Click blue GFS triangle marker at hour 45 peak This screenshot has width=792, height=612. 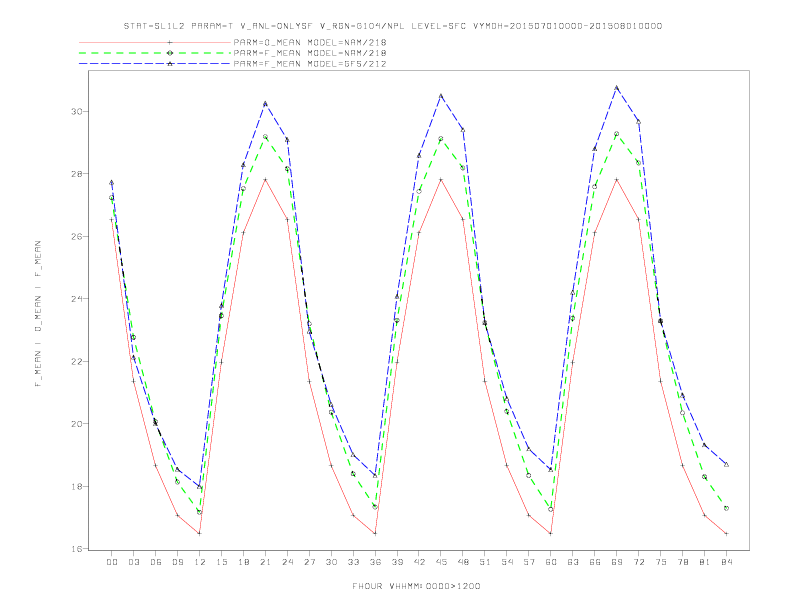pos(441,96)
